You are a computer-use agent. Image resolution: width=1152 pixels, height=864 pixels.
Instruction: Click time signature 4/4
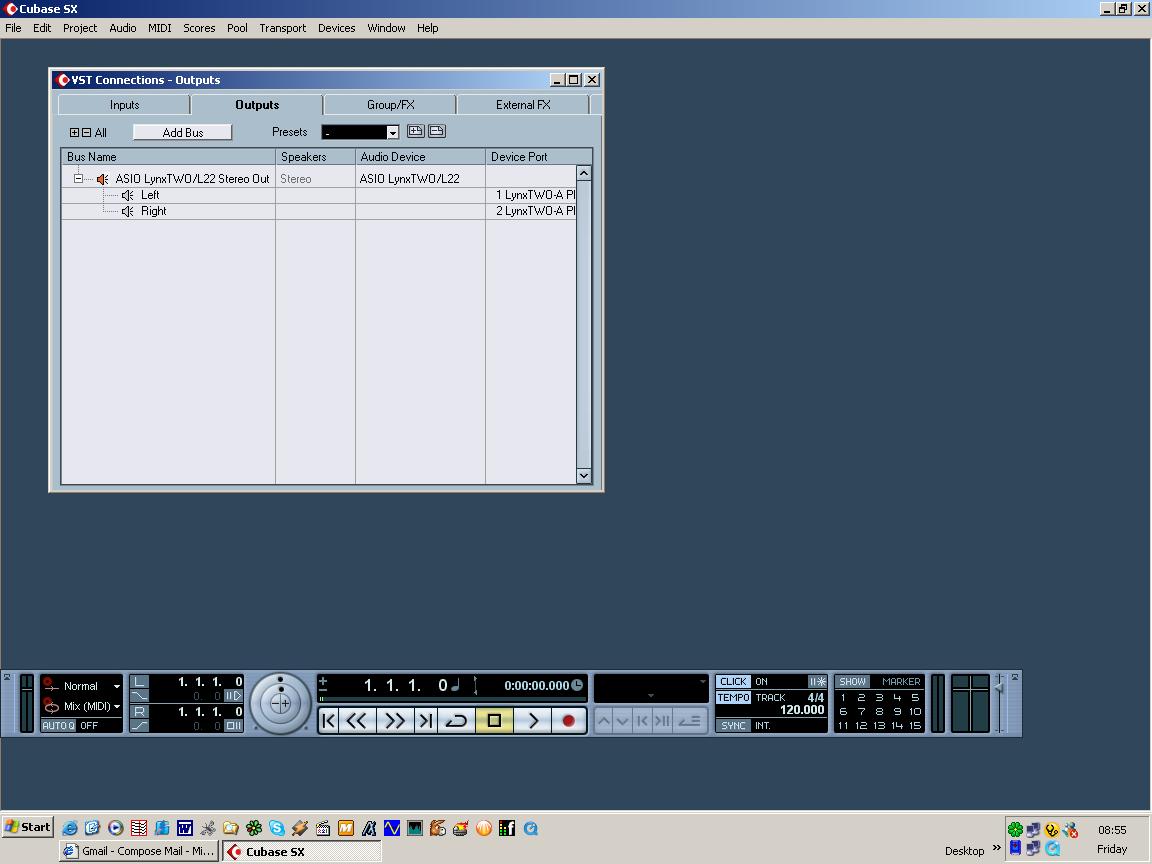coord(816,697)
